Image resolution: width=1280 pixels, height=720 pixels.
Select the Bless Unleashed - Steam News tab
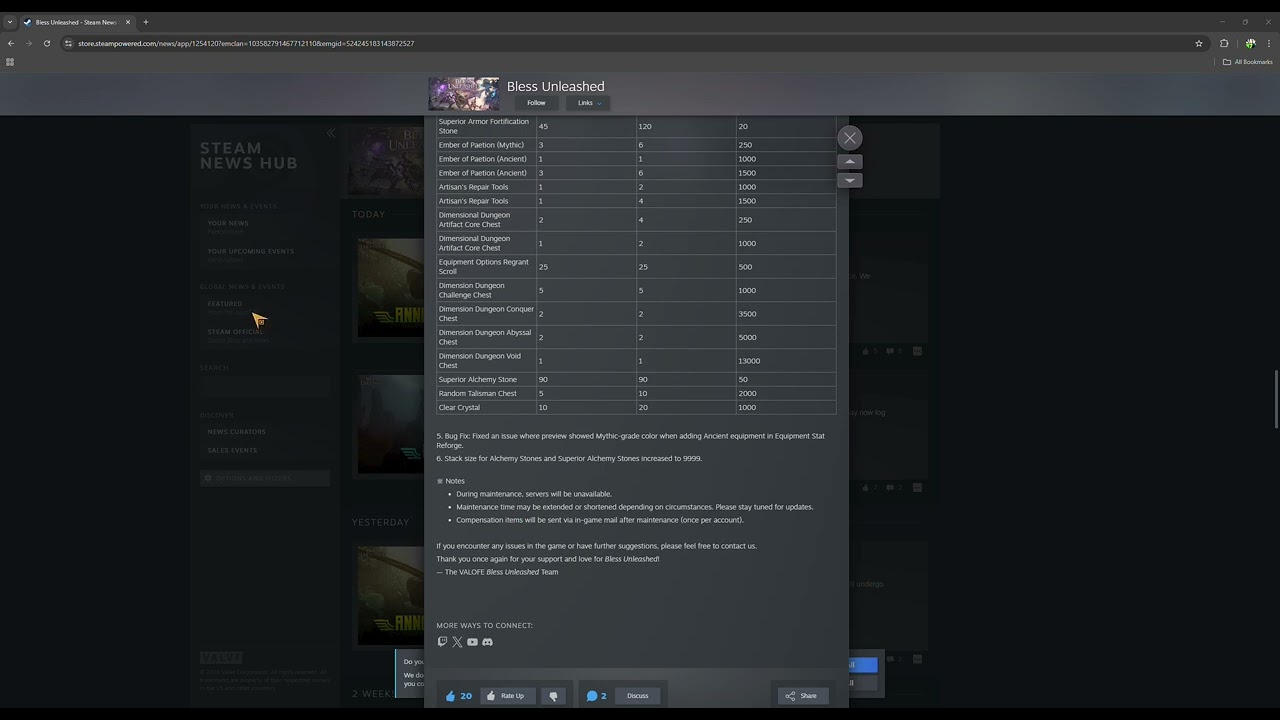tap(77, 22)
